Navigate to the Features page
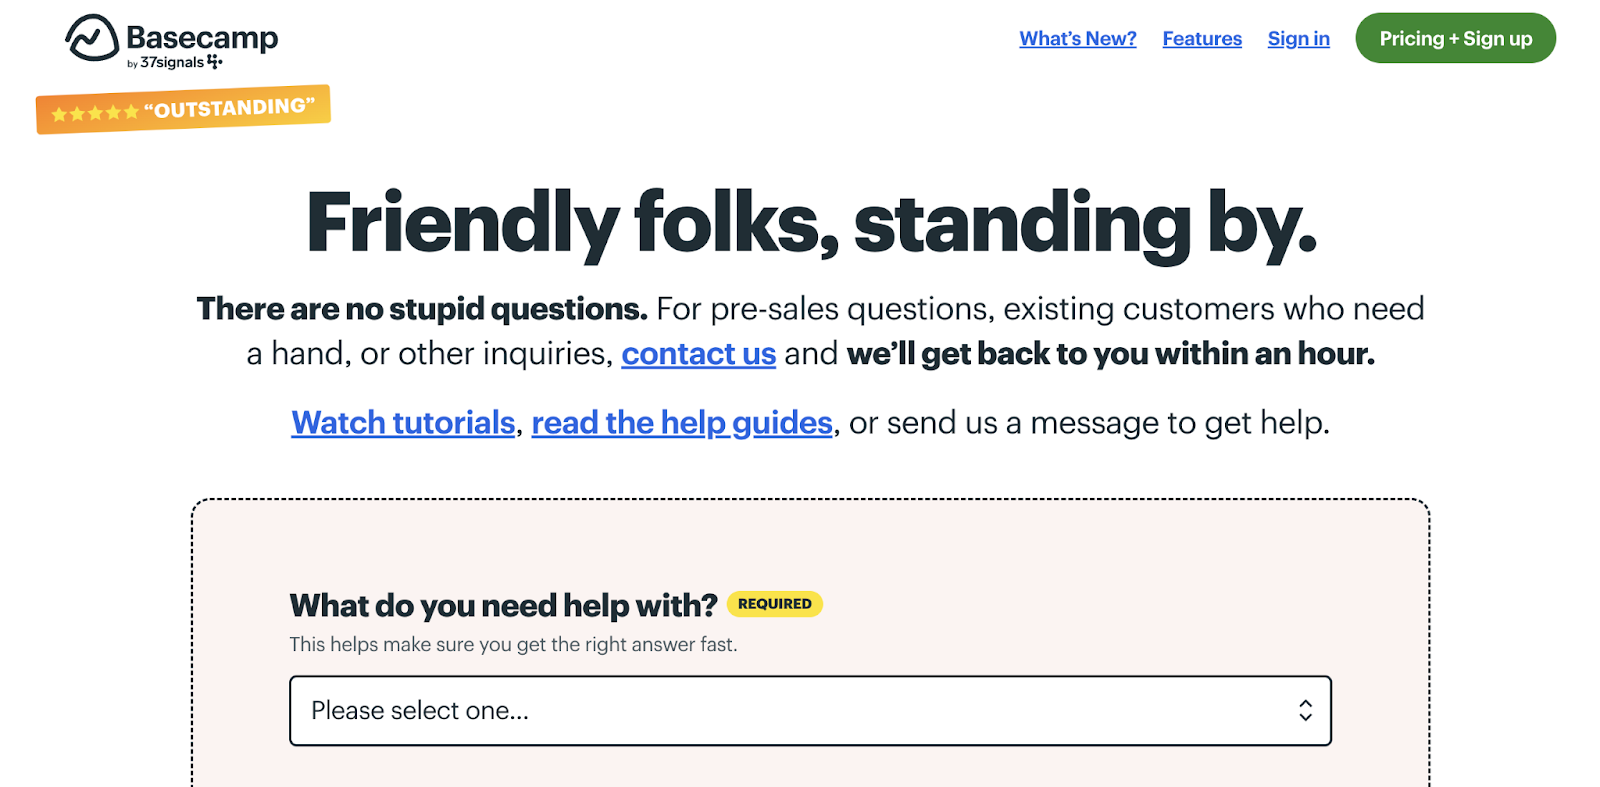Viewport: 1600px width, 787px height. [x=1201, y=38]
